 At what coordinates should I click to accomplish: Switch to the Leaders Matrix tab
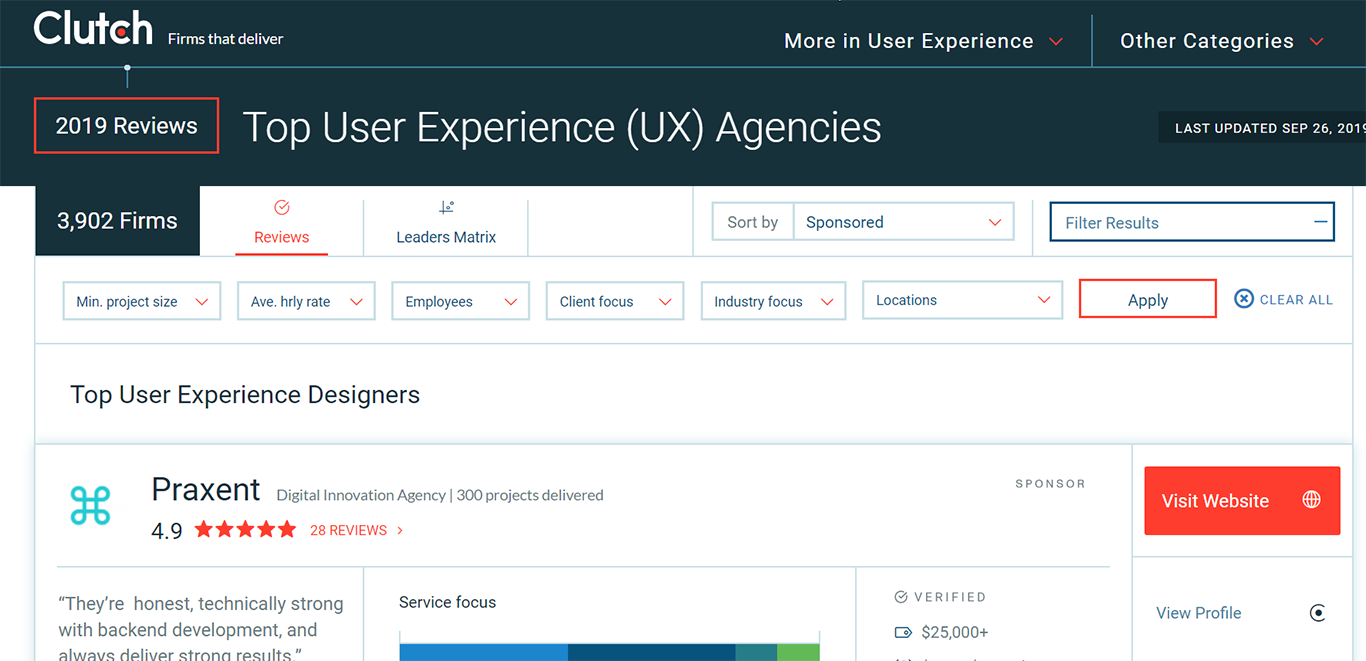(x=446, y=221)
